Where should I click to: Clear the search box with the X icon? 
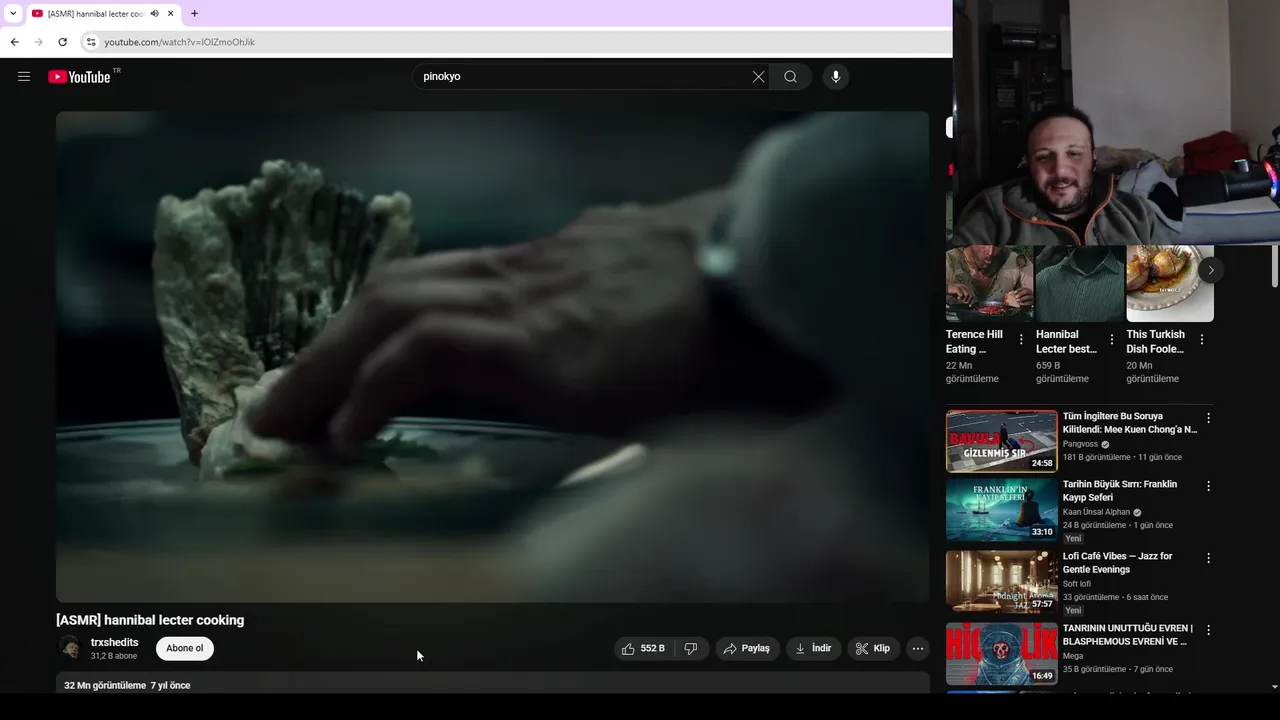[758, 77]
